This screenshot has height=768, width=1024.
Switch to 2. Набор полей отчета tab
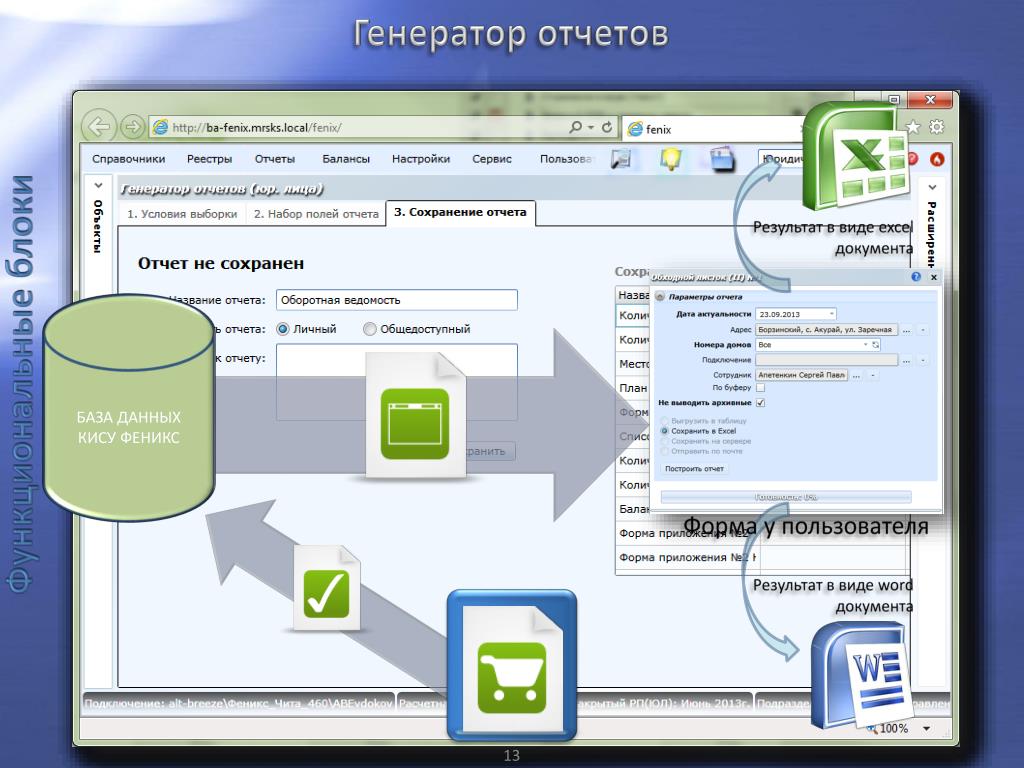(316, 214)
